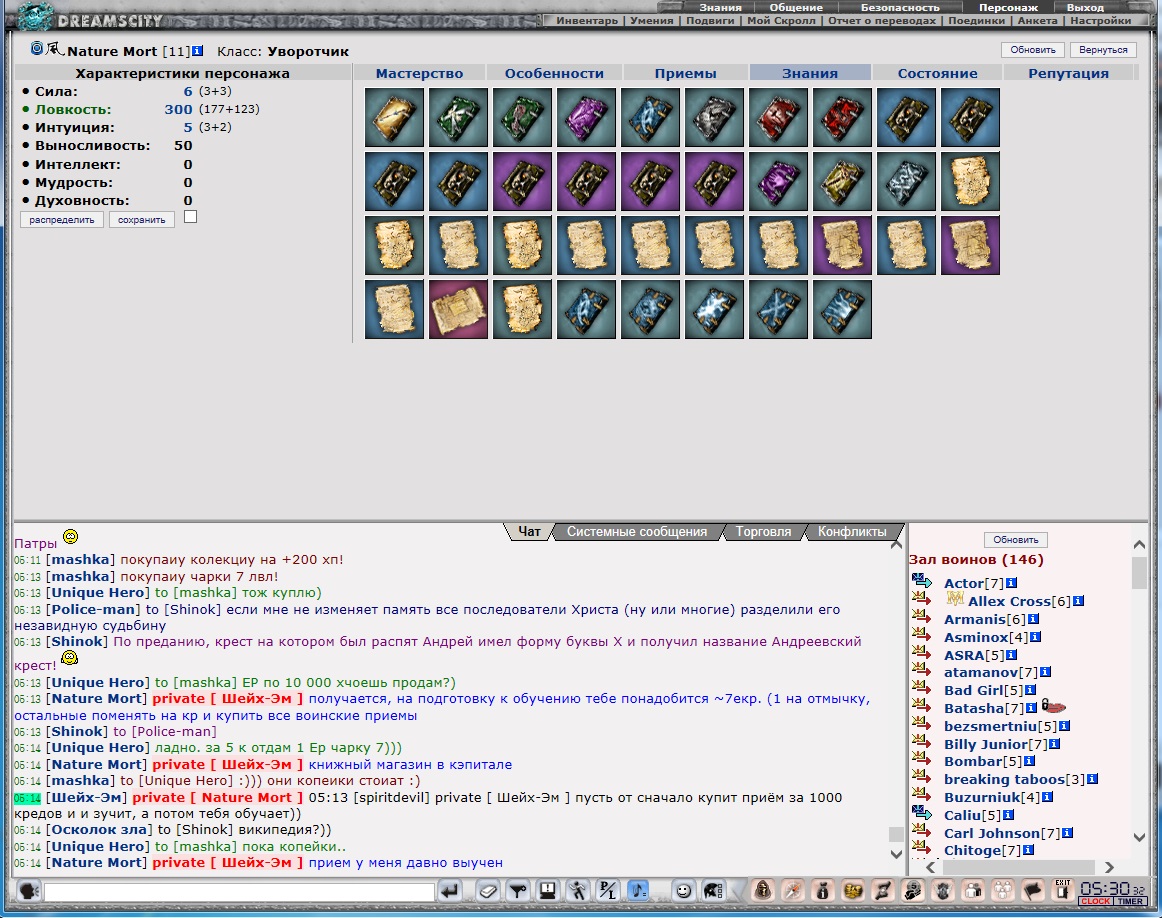Screen dimensions: 1162x918
Task: Click the сохранить button
Action: (x=142, y=219)
